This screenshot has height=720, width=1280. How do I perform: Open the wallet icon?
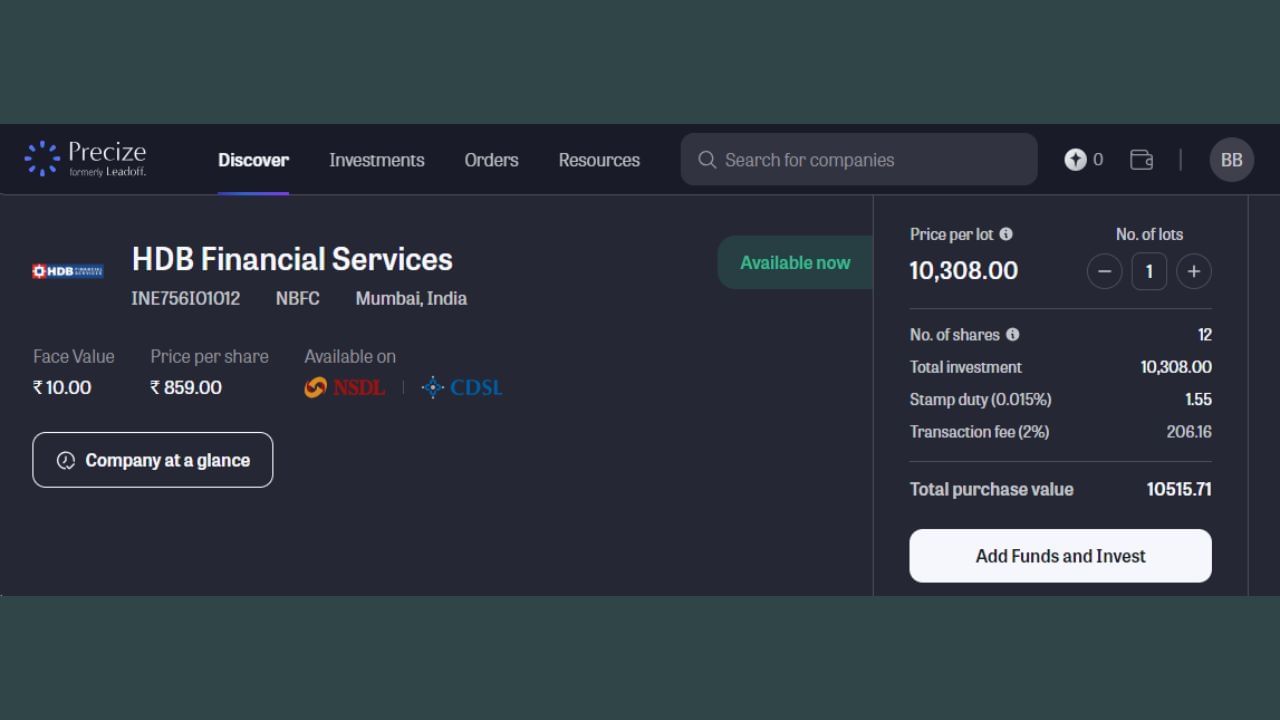point(1141,160)
